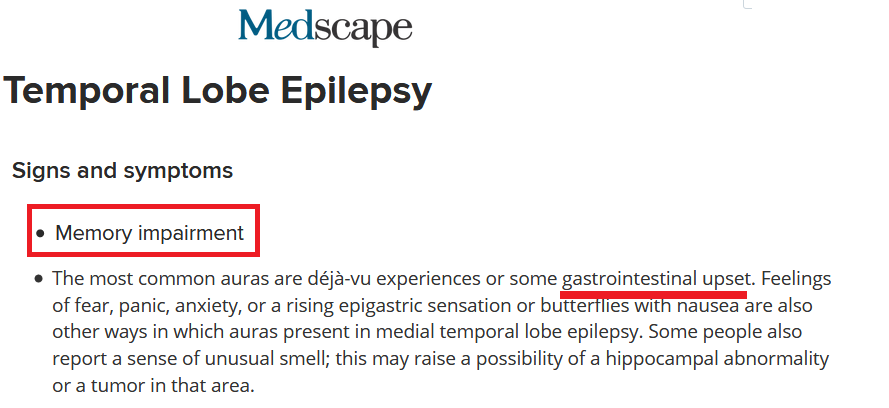Click the bullet before 'The most common'
889x408 pixels.
tap(38, 279)
